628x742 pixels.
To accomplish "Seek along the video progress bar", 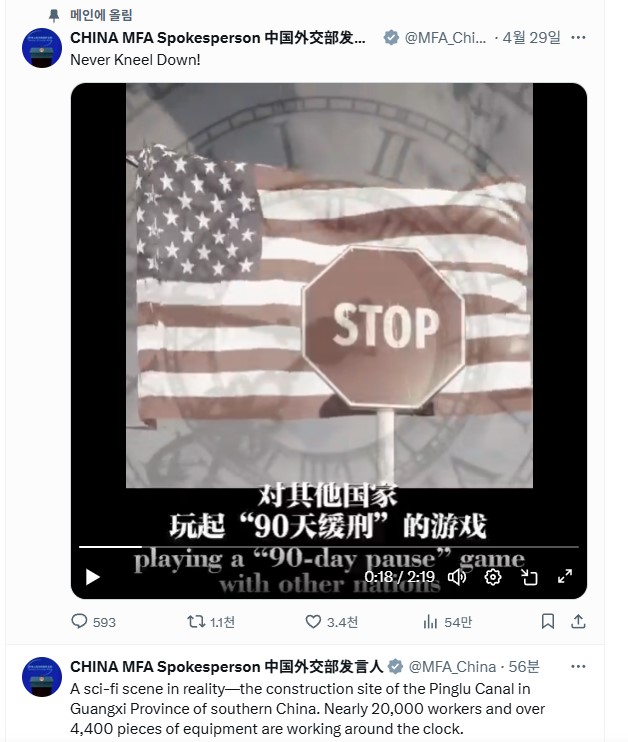I will (328, 547).
